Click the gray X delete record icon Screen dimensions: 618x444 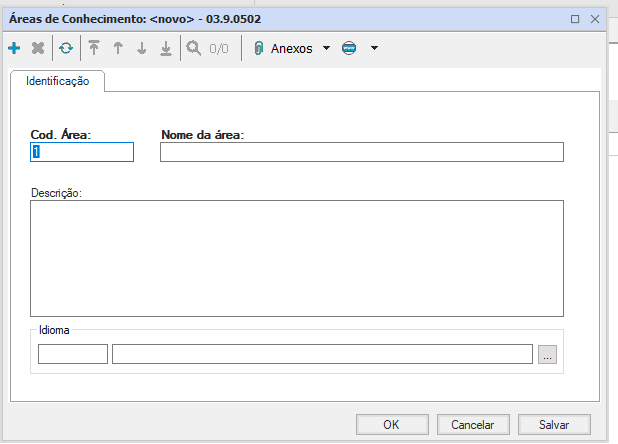pyautogui.click(x=38, y=48)
